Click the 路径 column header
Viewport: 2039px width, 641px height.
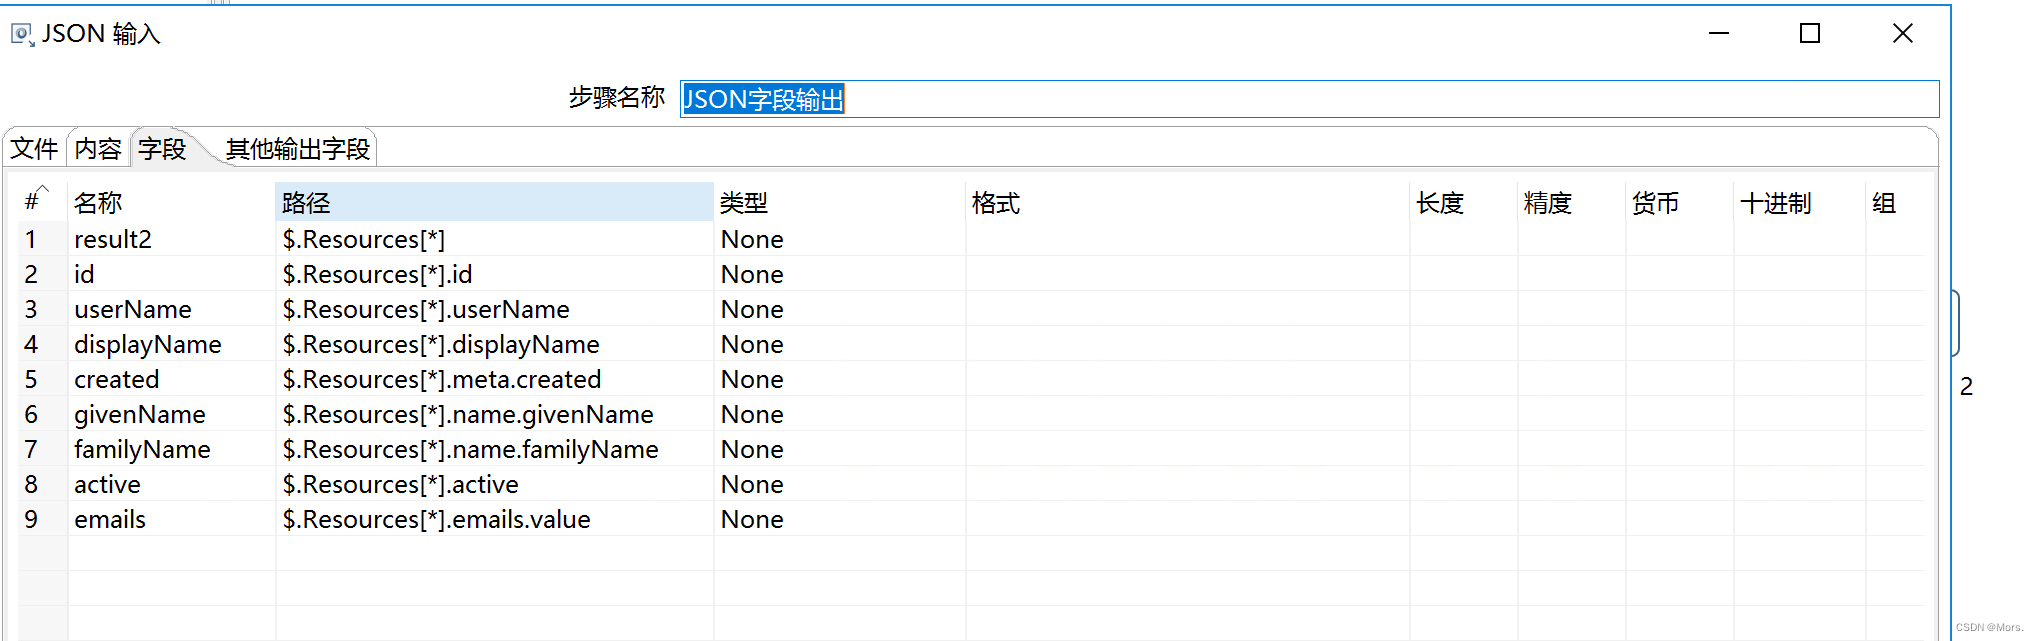click(x=305, y=202)
